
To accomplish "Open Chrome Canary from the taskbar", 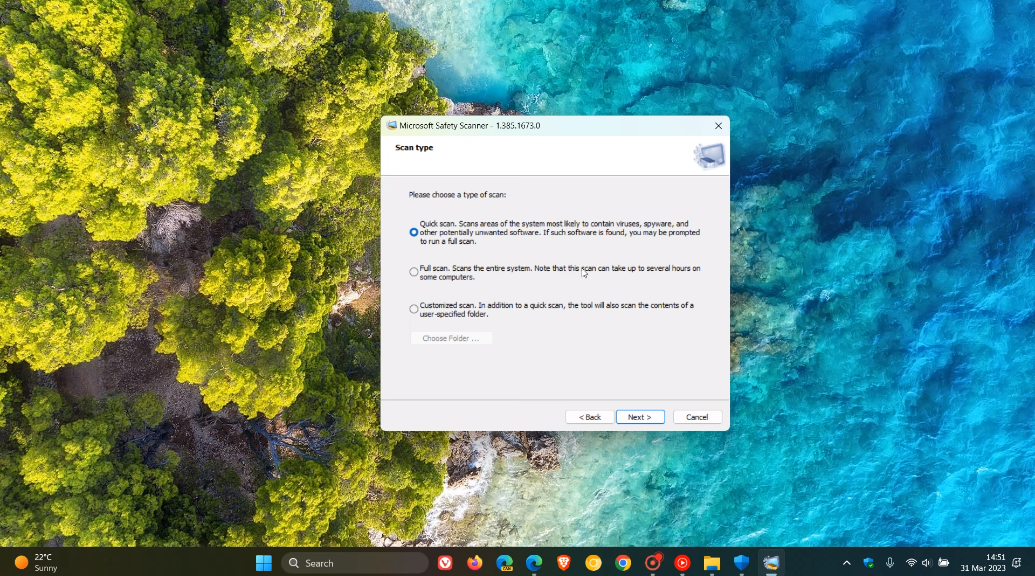I will 593,563.
